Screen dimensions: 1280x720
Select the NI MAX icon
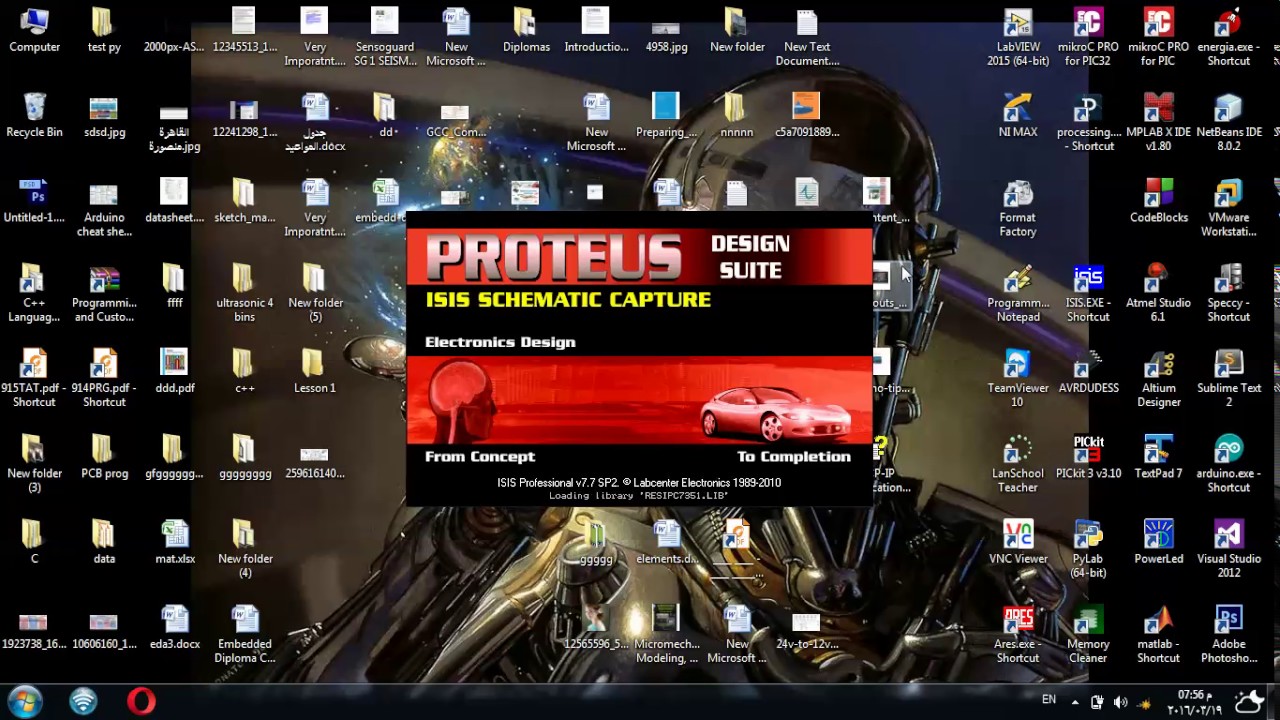click(1018, 116)
